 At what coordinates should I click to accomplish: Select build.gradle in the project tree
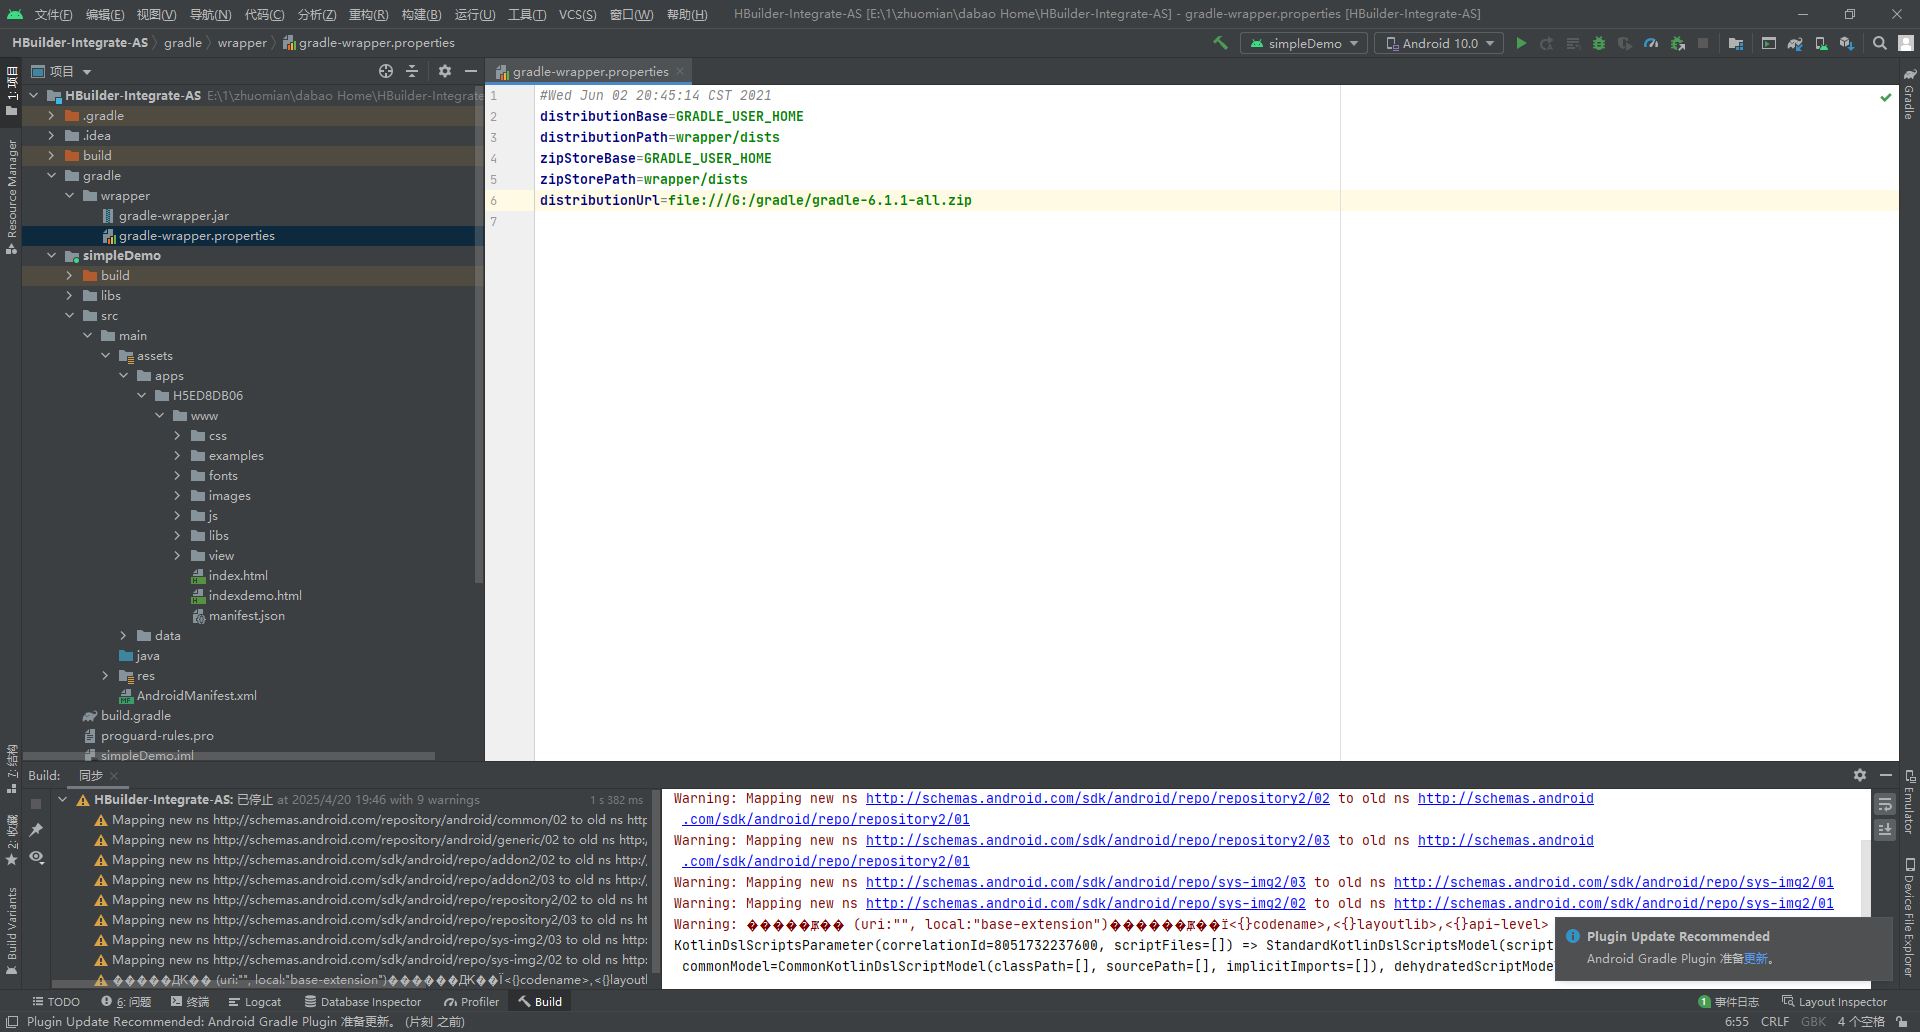pyautogui.click(x=135, y=716)
